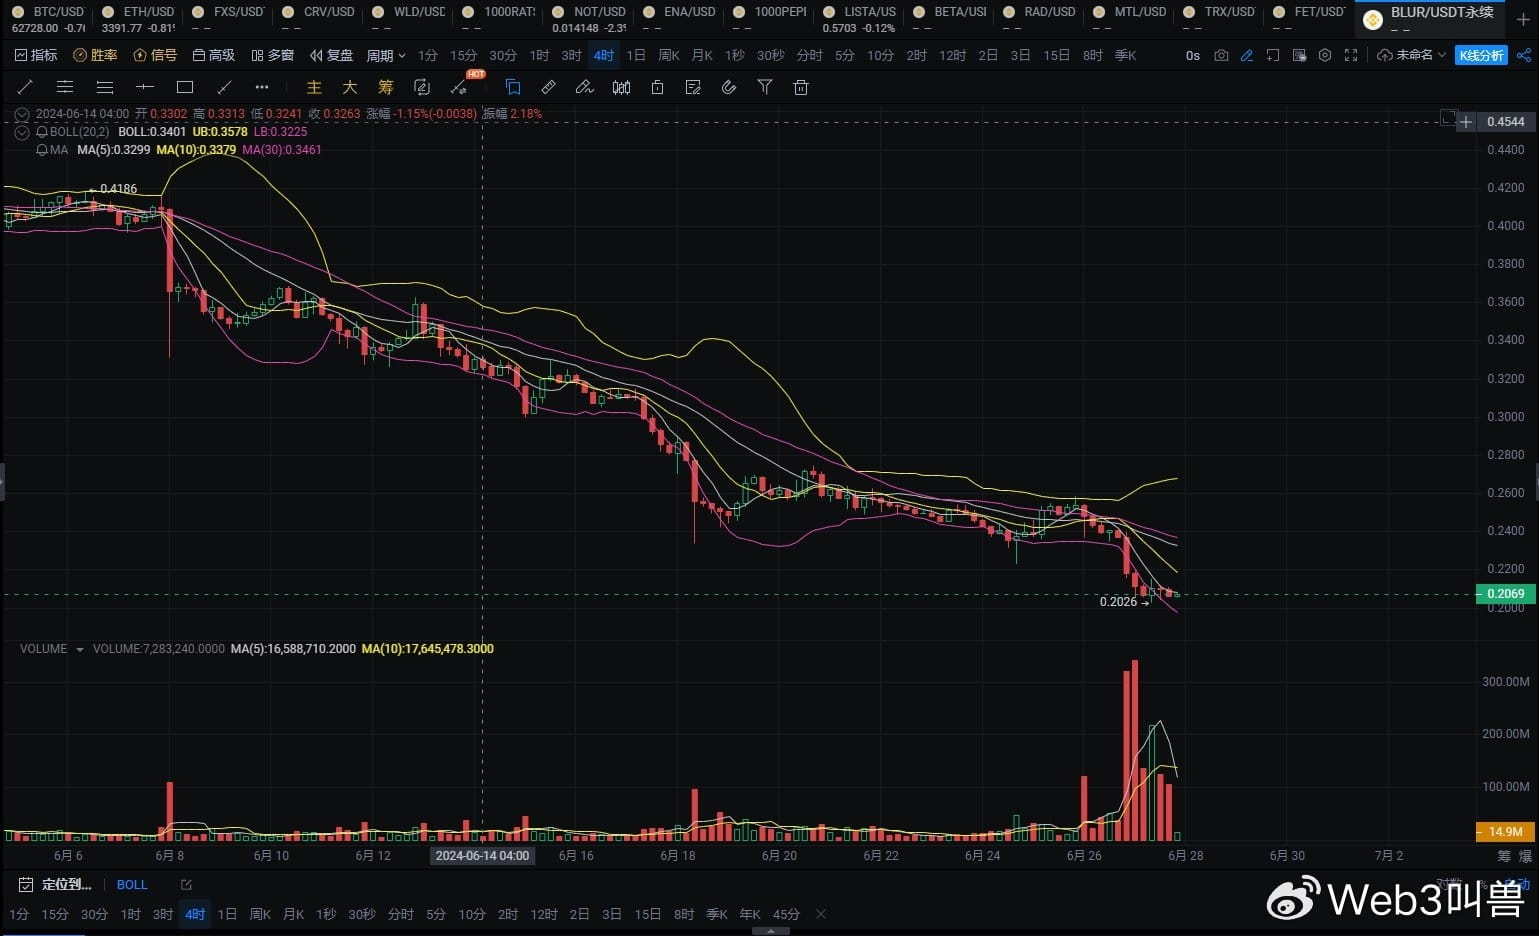Screen dimensions: 1539x936
Task: Close the bottom timeframe bar with X
Action: pos(821,914)
